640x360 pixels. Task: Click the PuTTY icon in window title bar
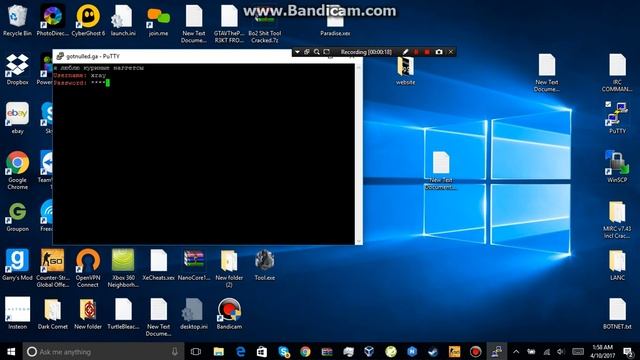pos(60,56)
